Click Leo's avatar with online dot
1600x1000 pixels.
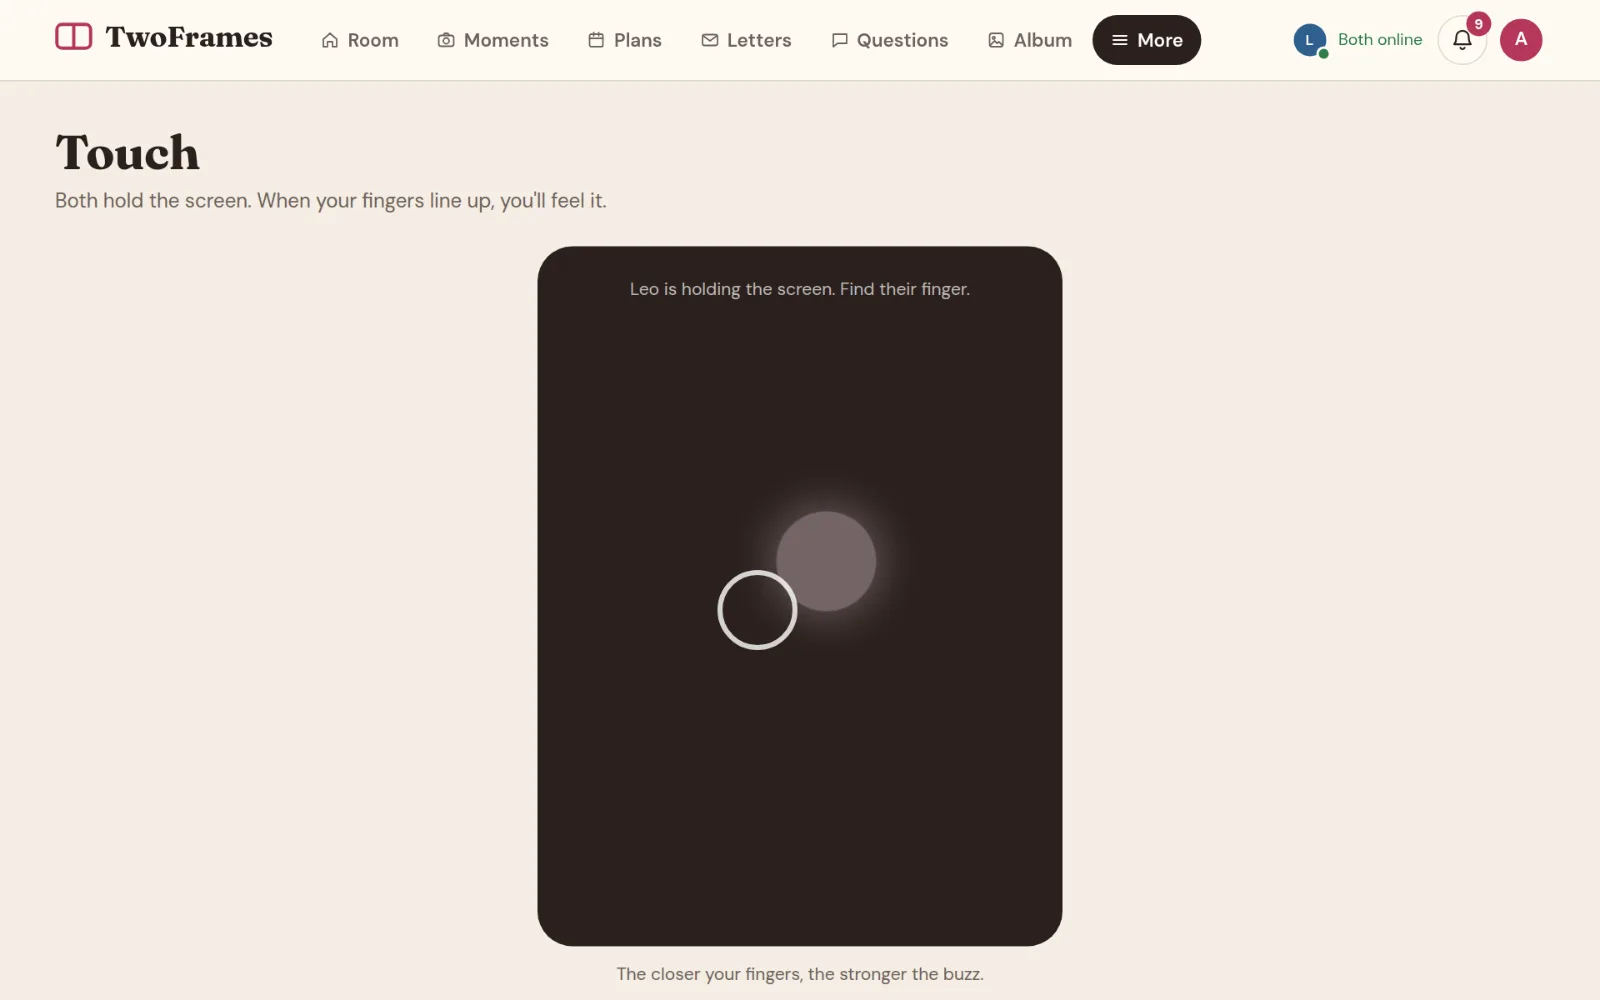(1309, 40)
